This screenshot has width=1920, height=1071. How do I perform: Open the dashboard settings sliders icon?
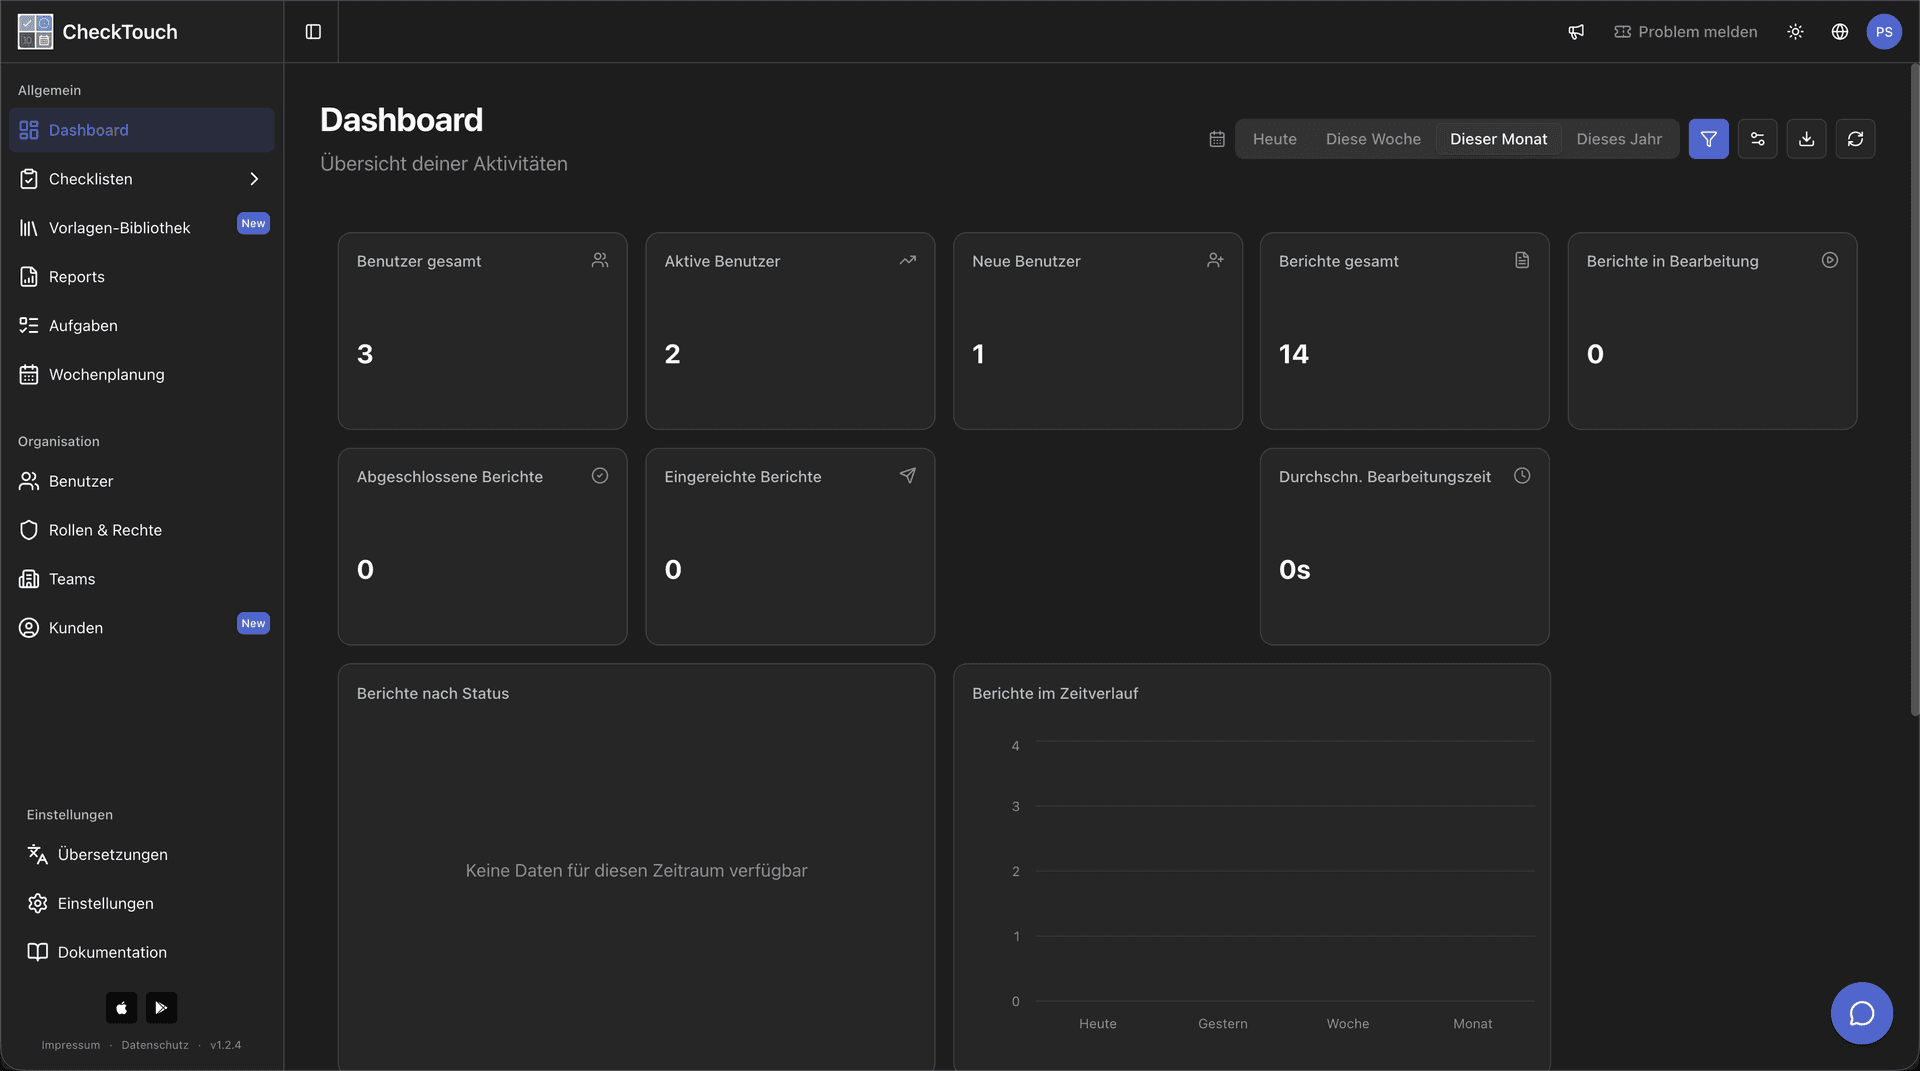tap(1757, 138)
